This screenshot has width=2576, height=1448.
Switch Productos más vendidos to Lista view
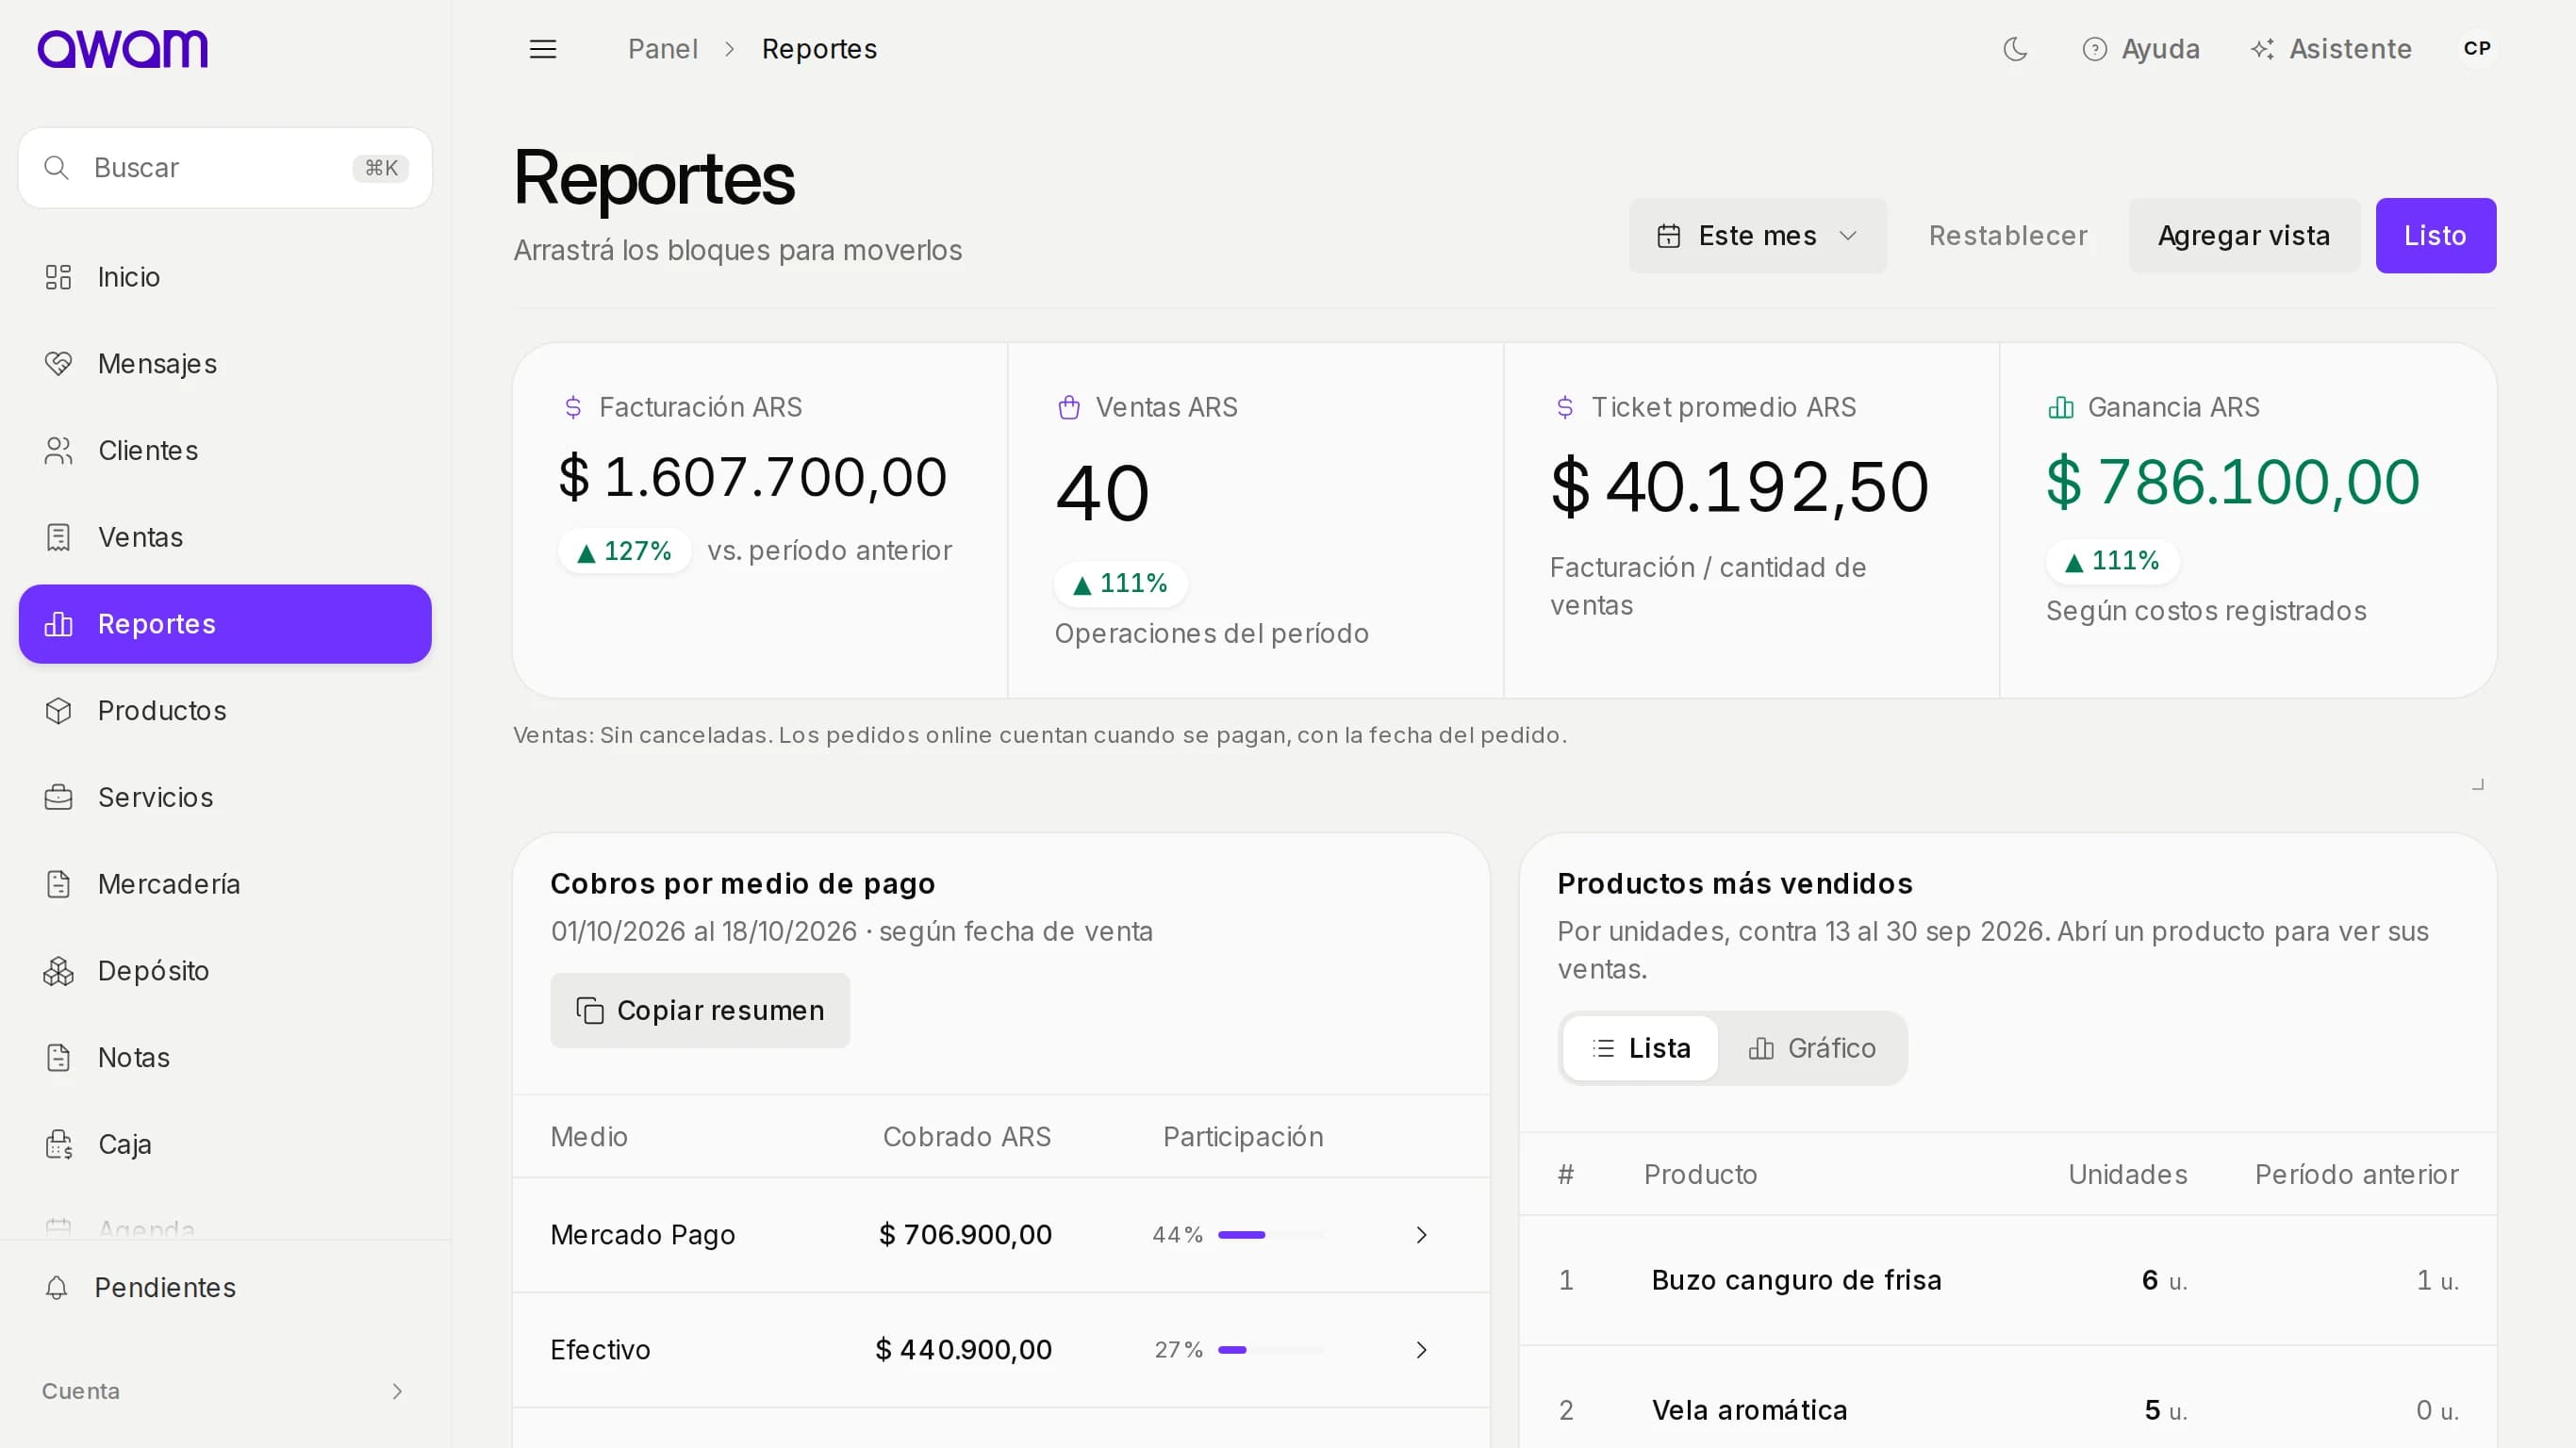tap(1640, 1048)
